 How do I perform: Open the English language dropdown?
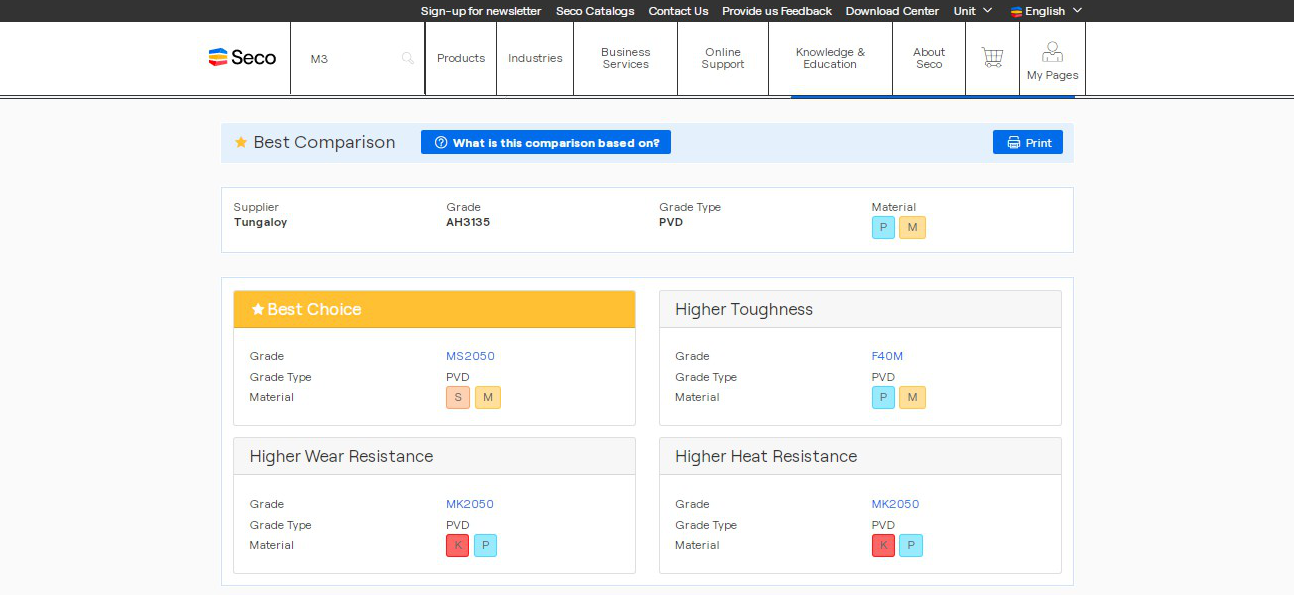pyautogui.click(x=1046, y=11)
